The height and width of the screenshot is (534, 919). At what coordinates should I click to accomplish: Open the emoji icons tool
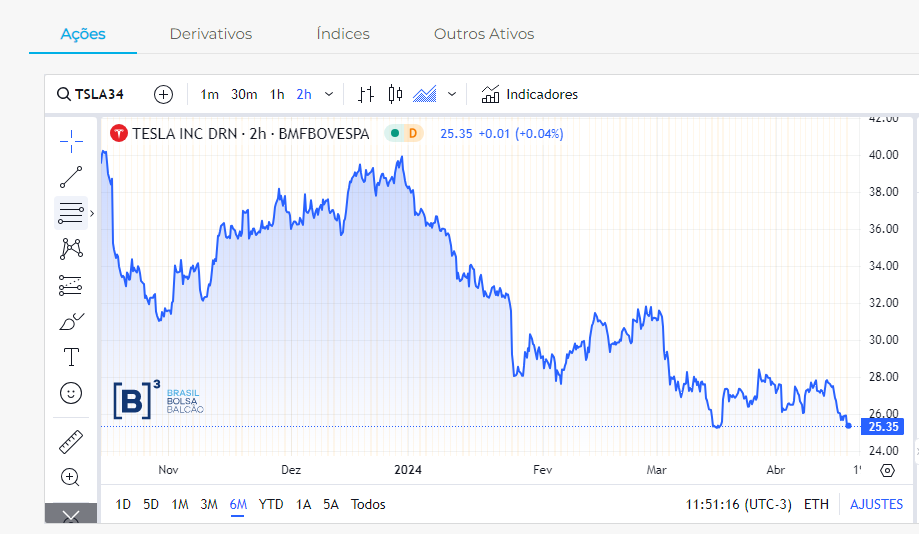coord(71,393)
